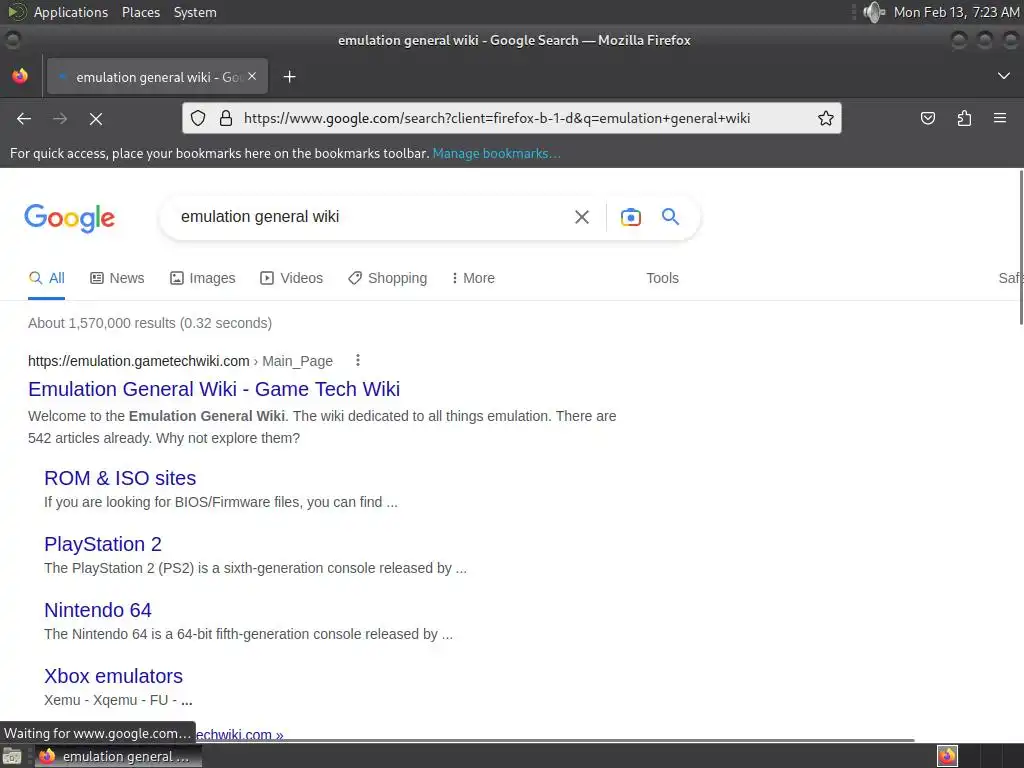The image size is (1024, 768).
Task: Open ROM & ISO sites link
Action: tap(120, 478)
